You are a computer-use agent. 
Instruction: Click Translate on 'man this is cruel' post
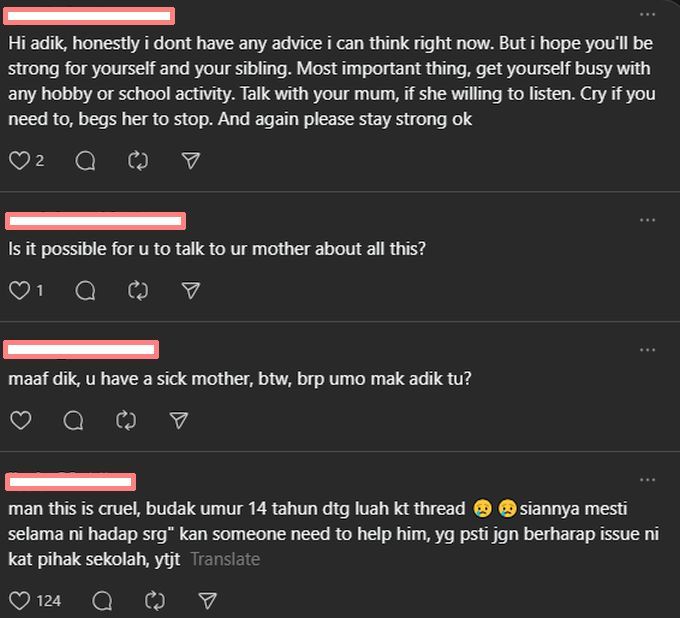tap(225, 560)
